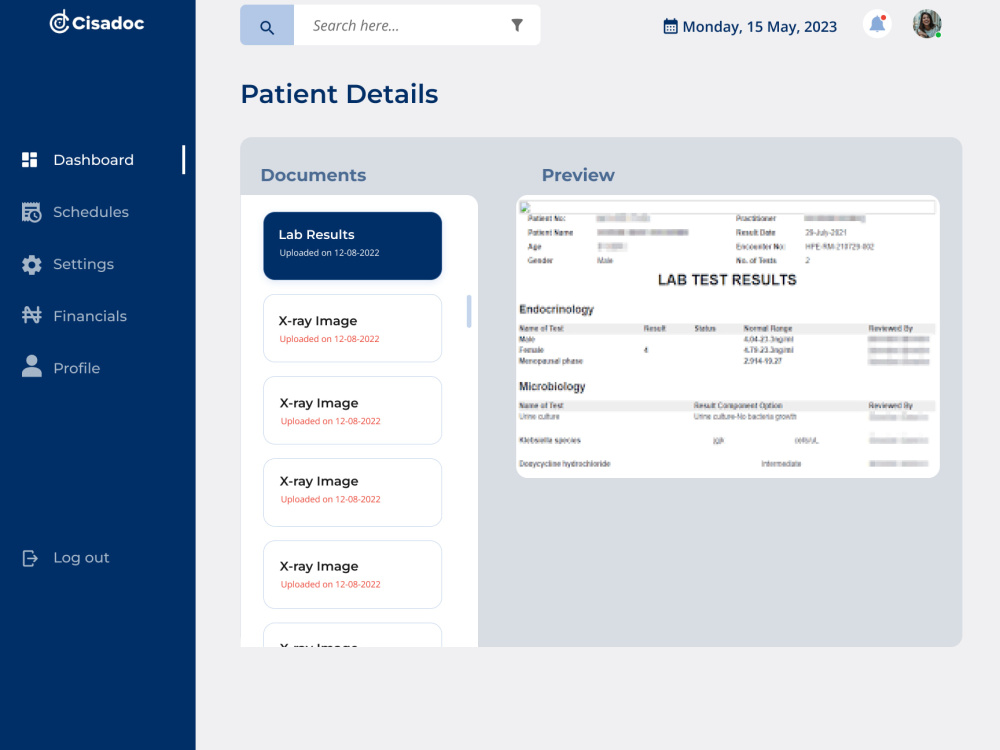Screen dimensions: 1000x750
Task: Click the 'Patient Details' heading
Action: pos(339,94)
